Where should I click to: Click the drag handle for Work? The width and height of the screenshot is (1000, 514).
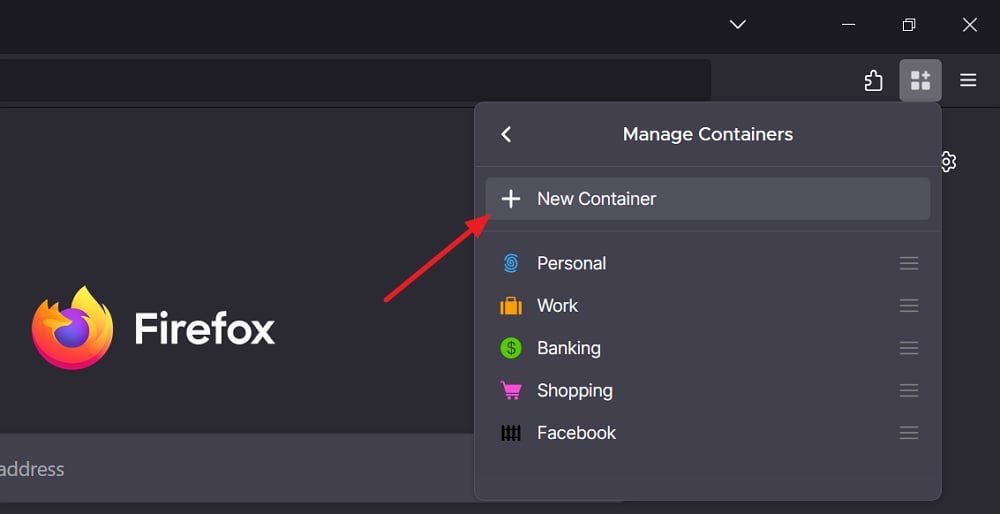(x=909, y=305)
